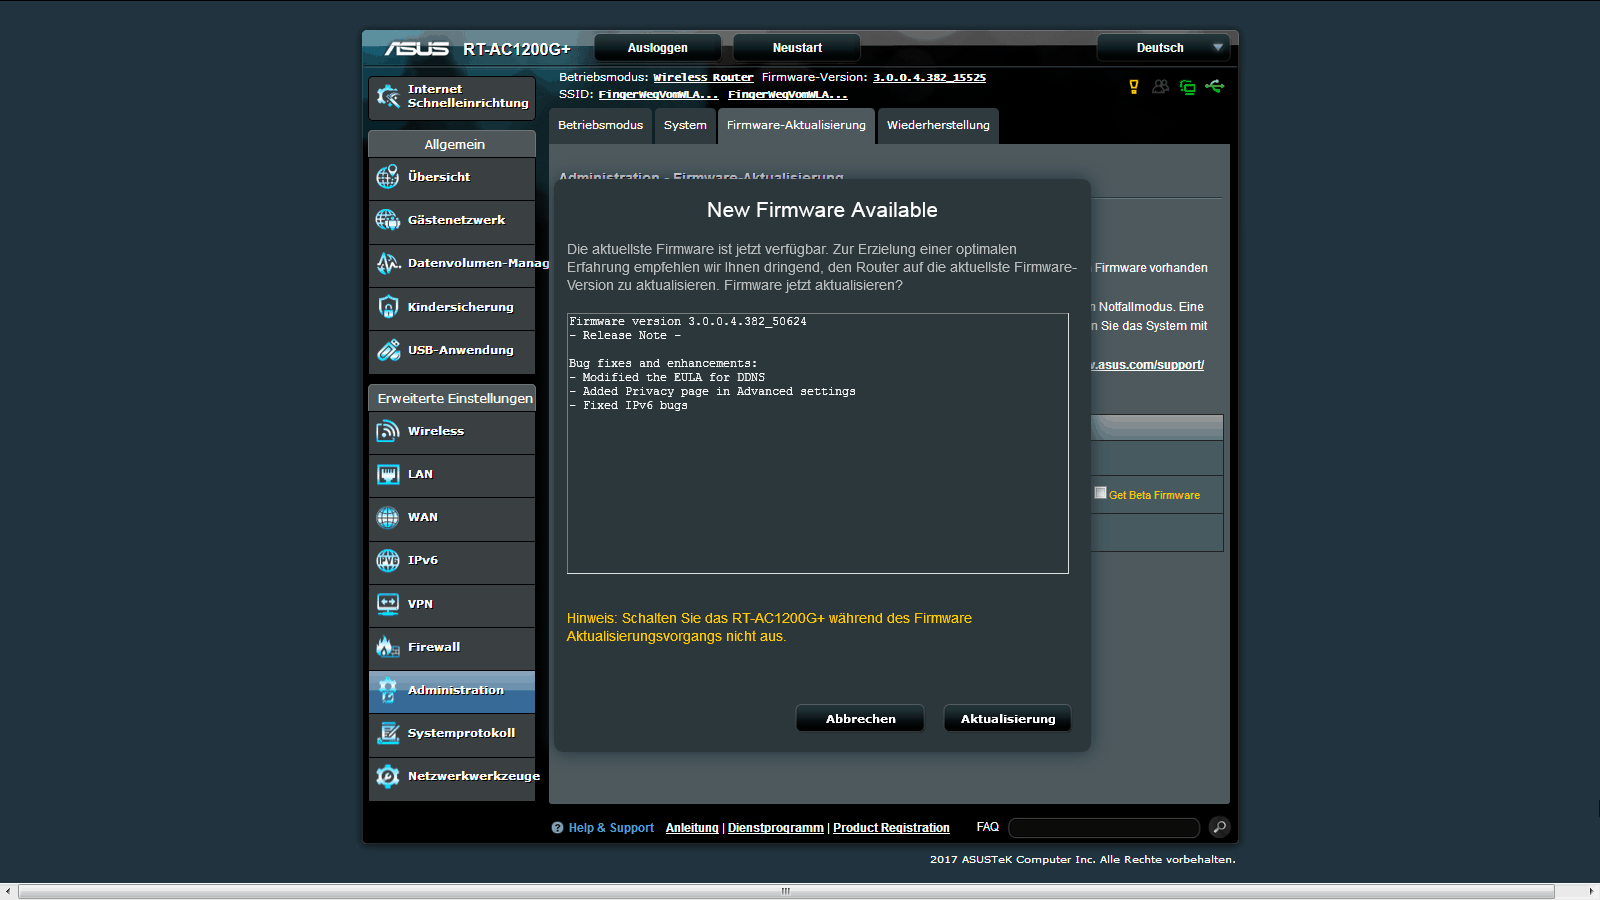The width and height of the screenshot is (1600, 900).
Task: Click the FAQ label
Action: tap(988, 827)
